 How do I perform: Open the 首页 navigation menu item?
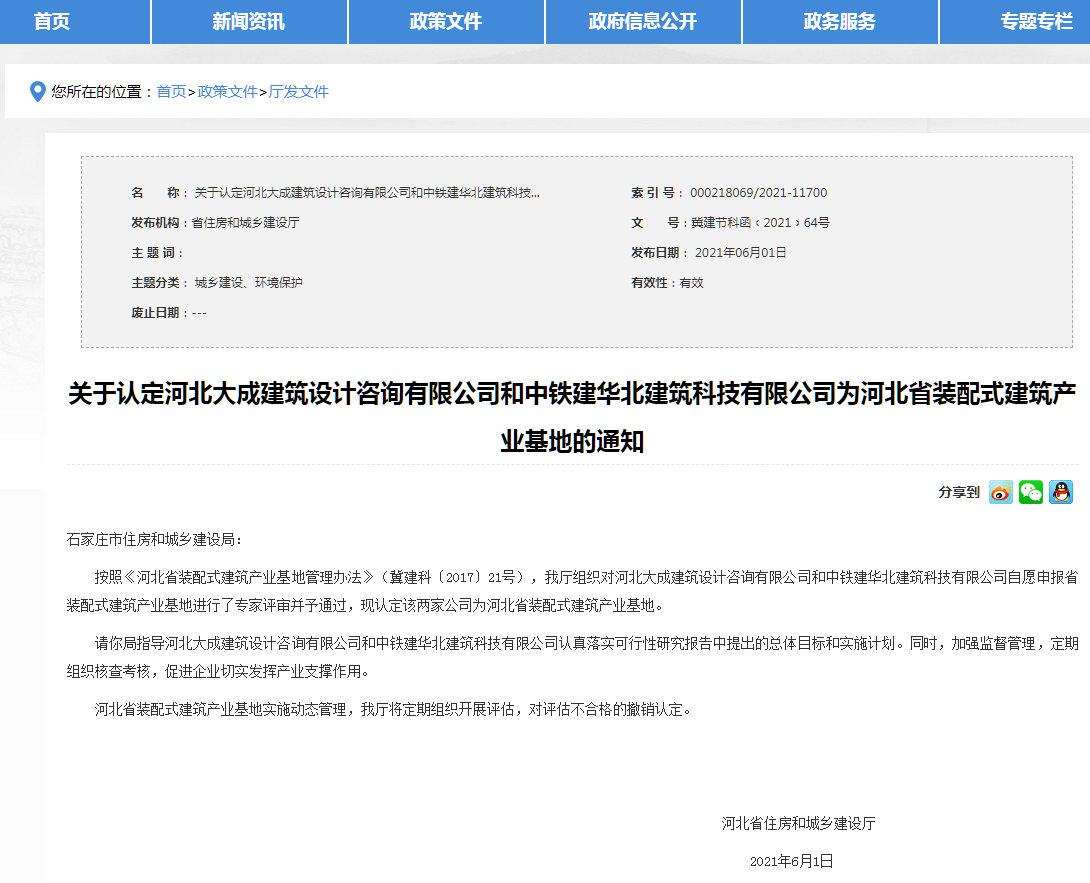(x=52, y=21)
